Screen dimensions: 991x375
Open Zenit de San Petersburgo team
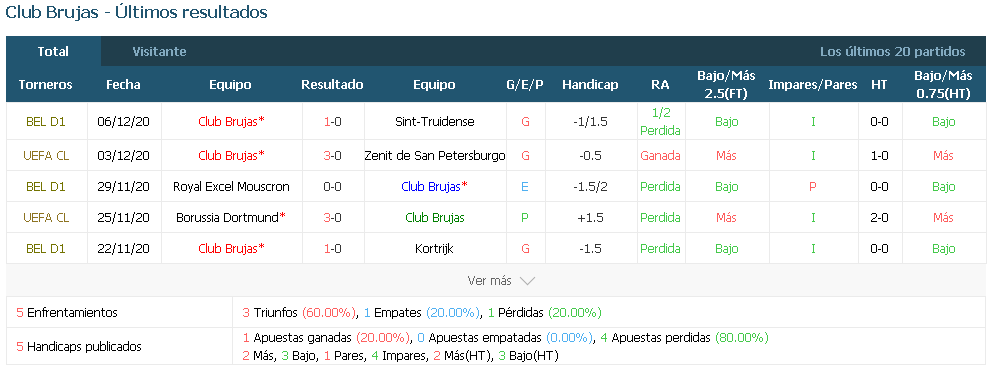click(x=435, y=155)
